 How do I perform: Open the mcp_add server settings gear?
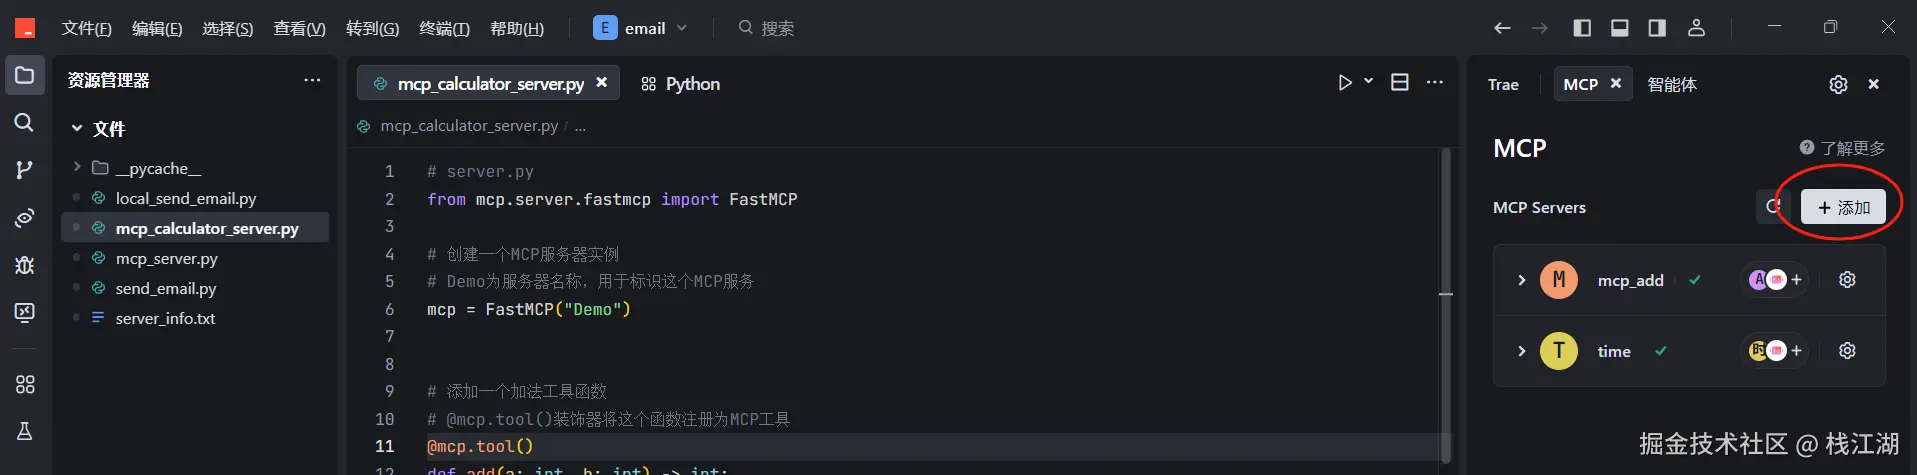coord(1847,280)
